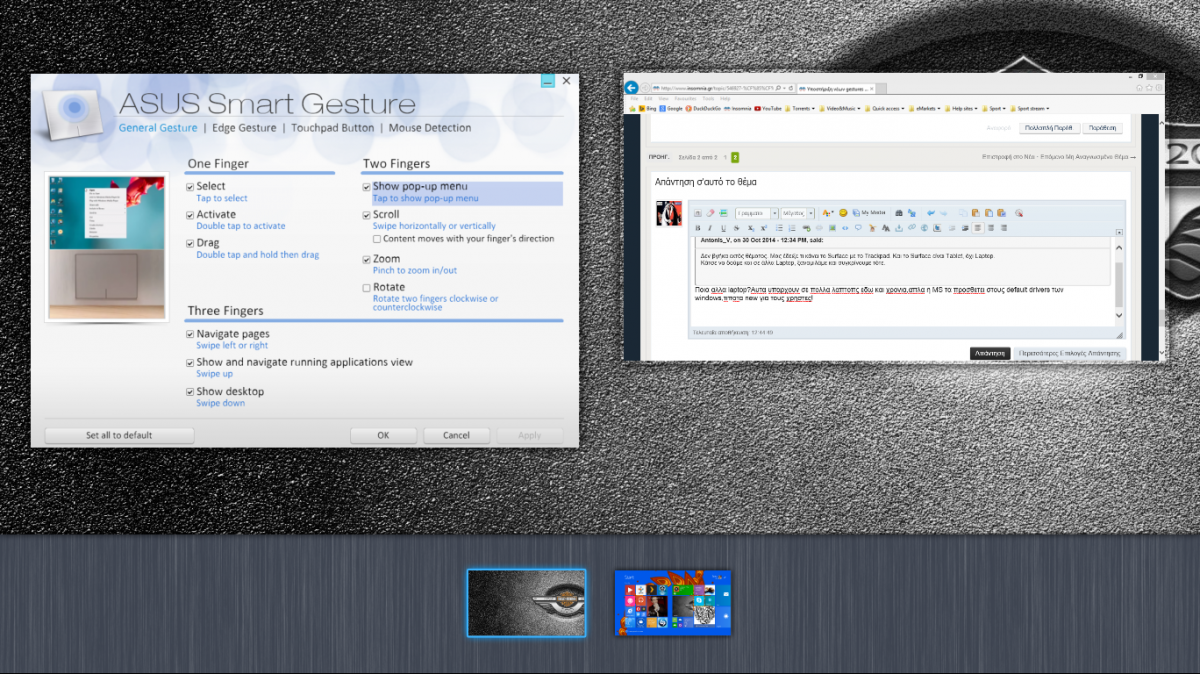
Task: Open Περισσότερες Επιλογές Απάντησης
Action: (1070, 353)
